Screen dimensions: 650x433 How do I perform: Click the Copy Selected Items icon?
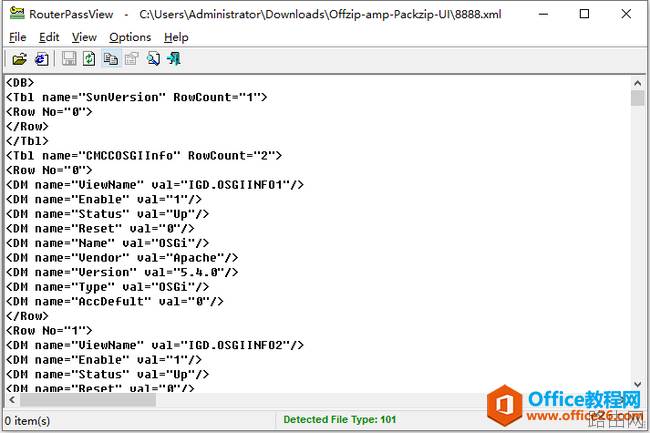point(111,59)
